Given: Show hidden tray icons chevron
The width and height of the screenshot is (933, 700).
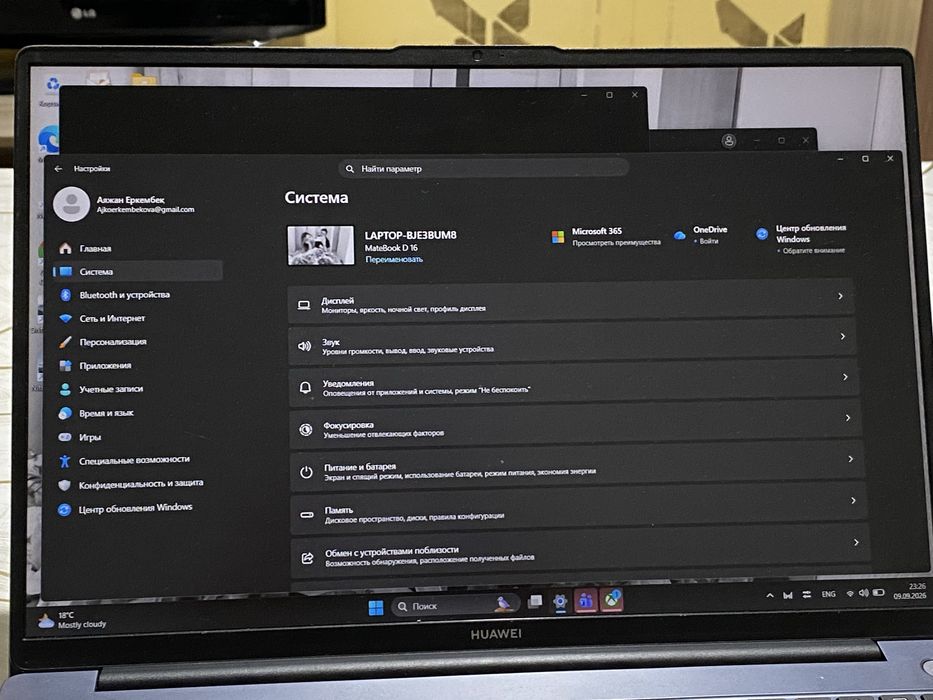Looking at the screenshot, I should tap(770, 595).
